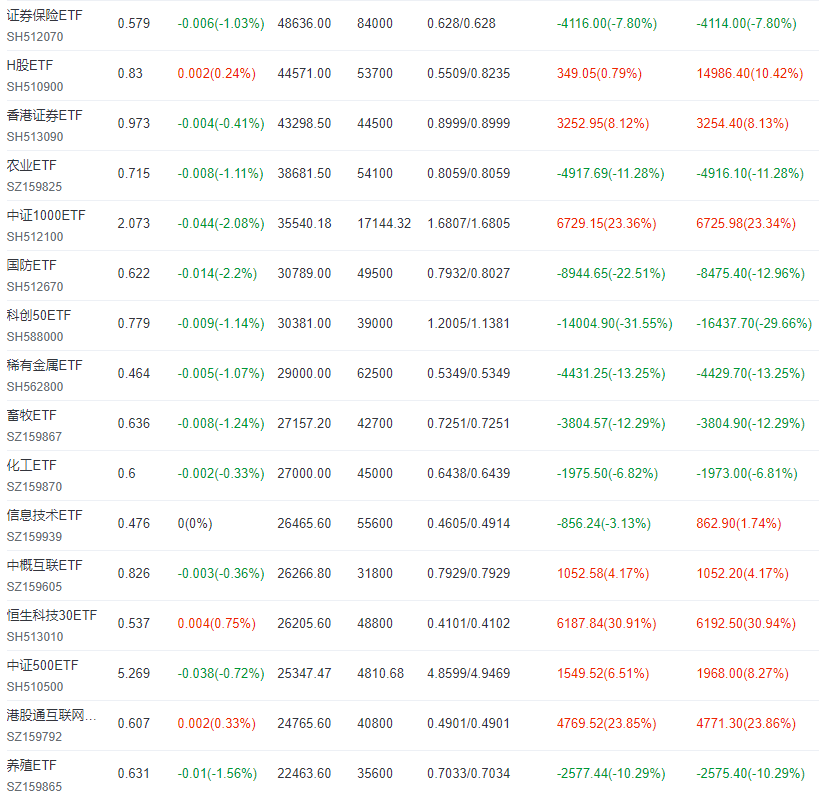Click stock code SZ159792
Image resolution: width=819 pixels, height=798 pixels.
34,737
